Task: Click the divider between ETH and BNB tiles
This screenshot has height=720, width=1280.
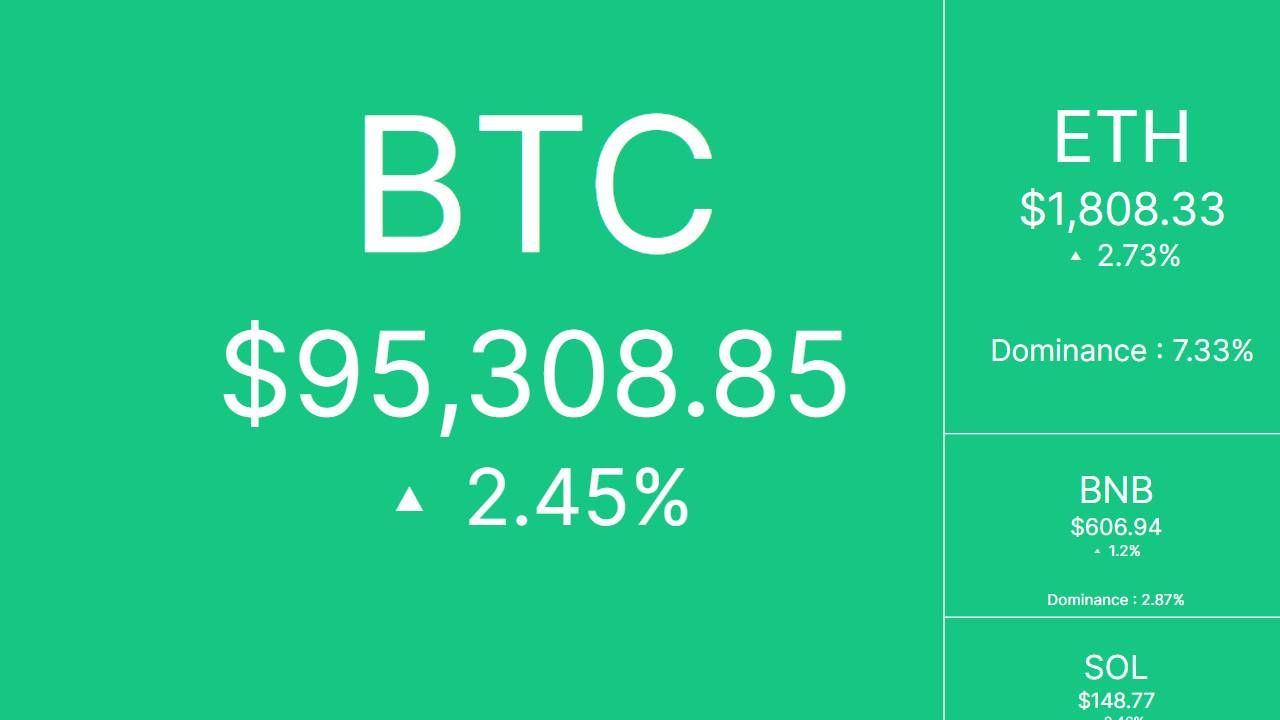Action: point(1112,434)
